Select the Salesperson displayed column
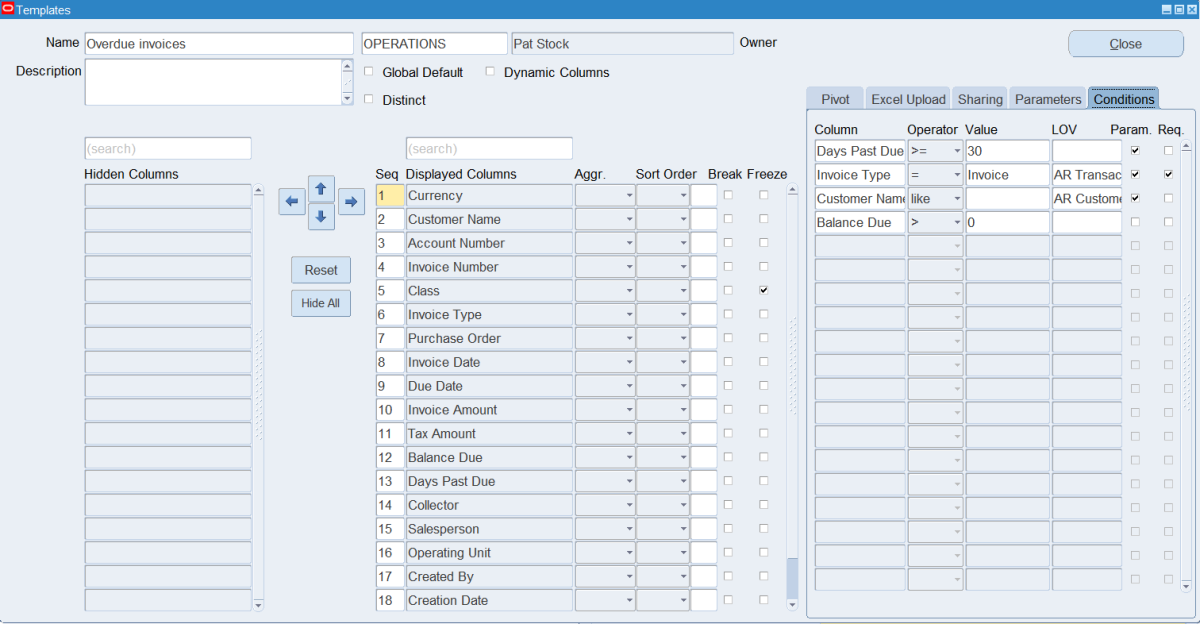The height and width of the screenshot is (624, 1200). pyautogui.click(x=489, y=529)
